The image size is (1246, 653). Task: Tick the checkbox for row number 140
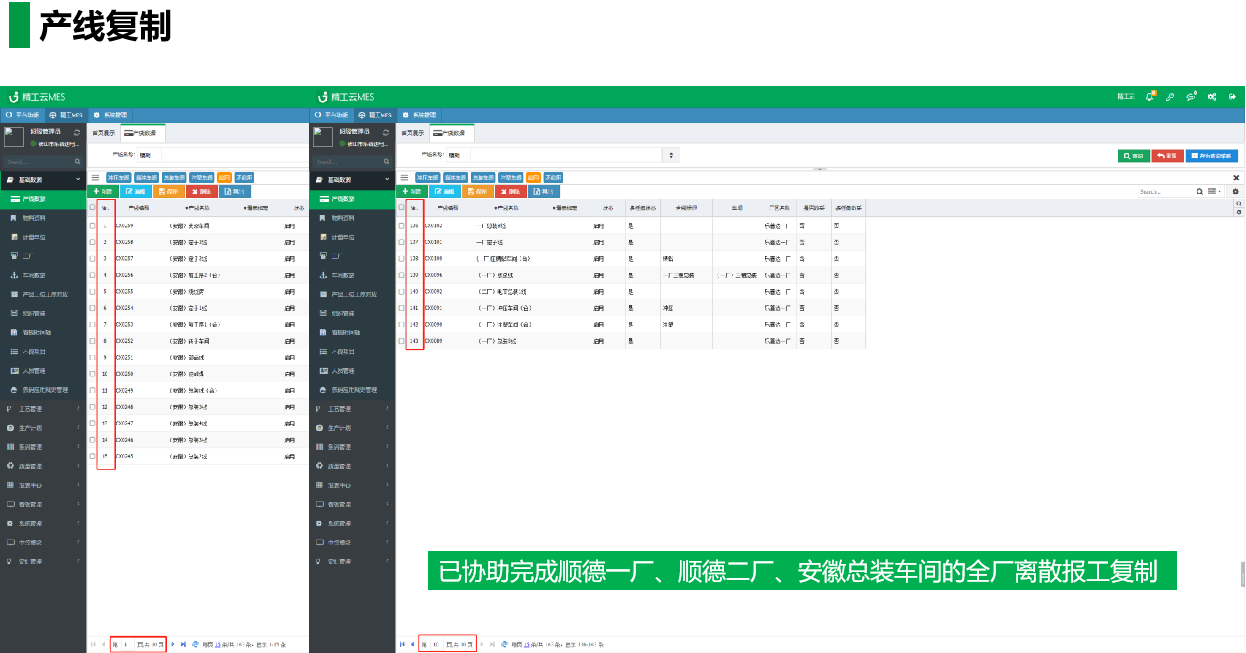pyautogui.click(x=402, y=292)
